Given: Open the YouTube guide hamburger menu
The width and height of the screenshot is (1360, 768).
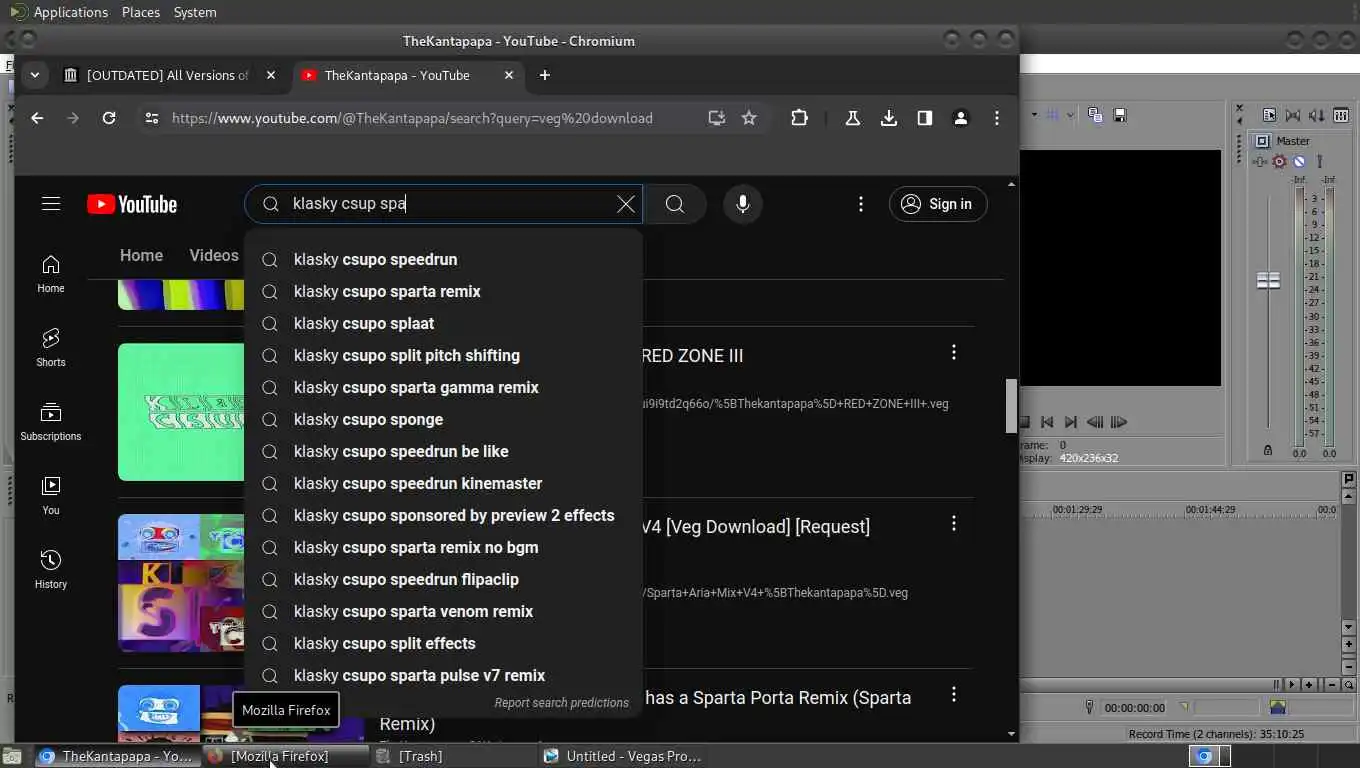Looking at the screenshot, I should click(51, 204).
